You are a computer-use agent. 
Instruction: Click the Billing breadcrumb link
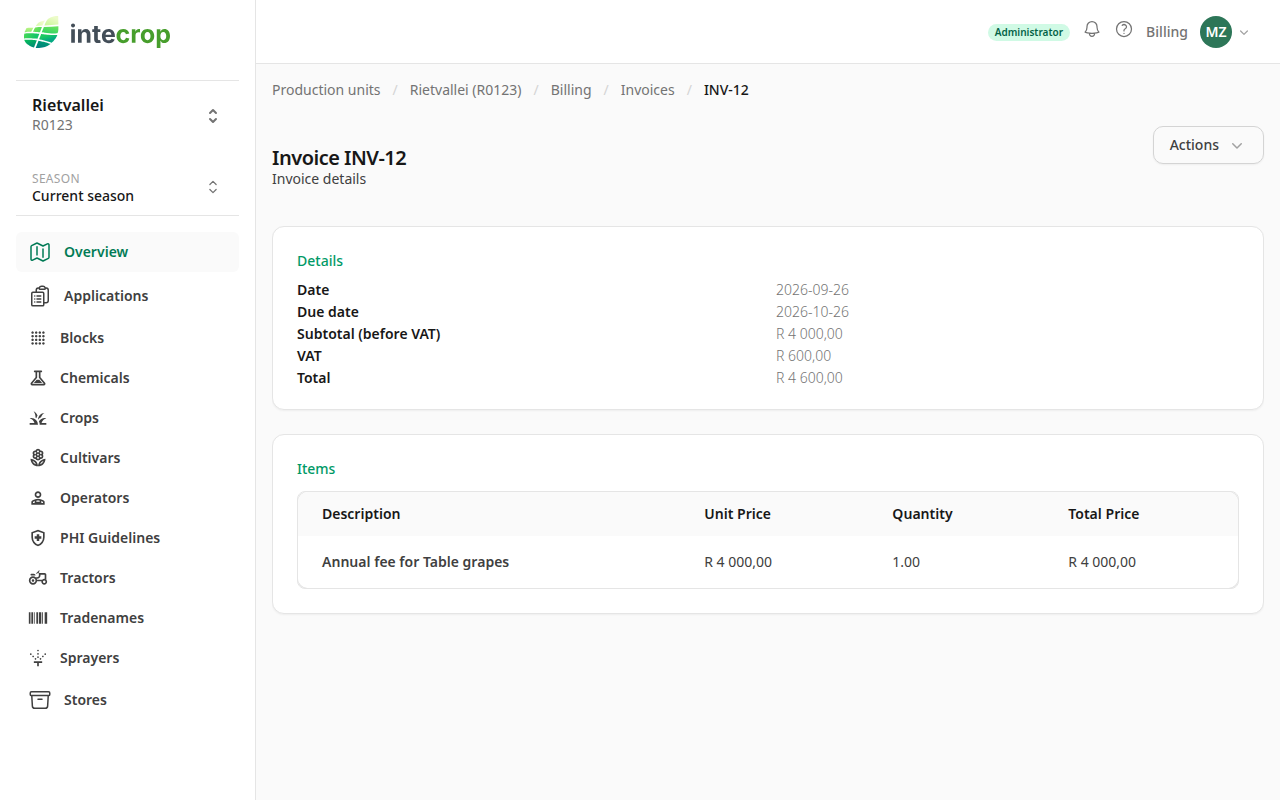571,90
